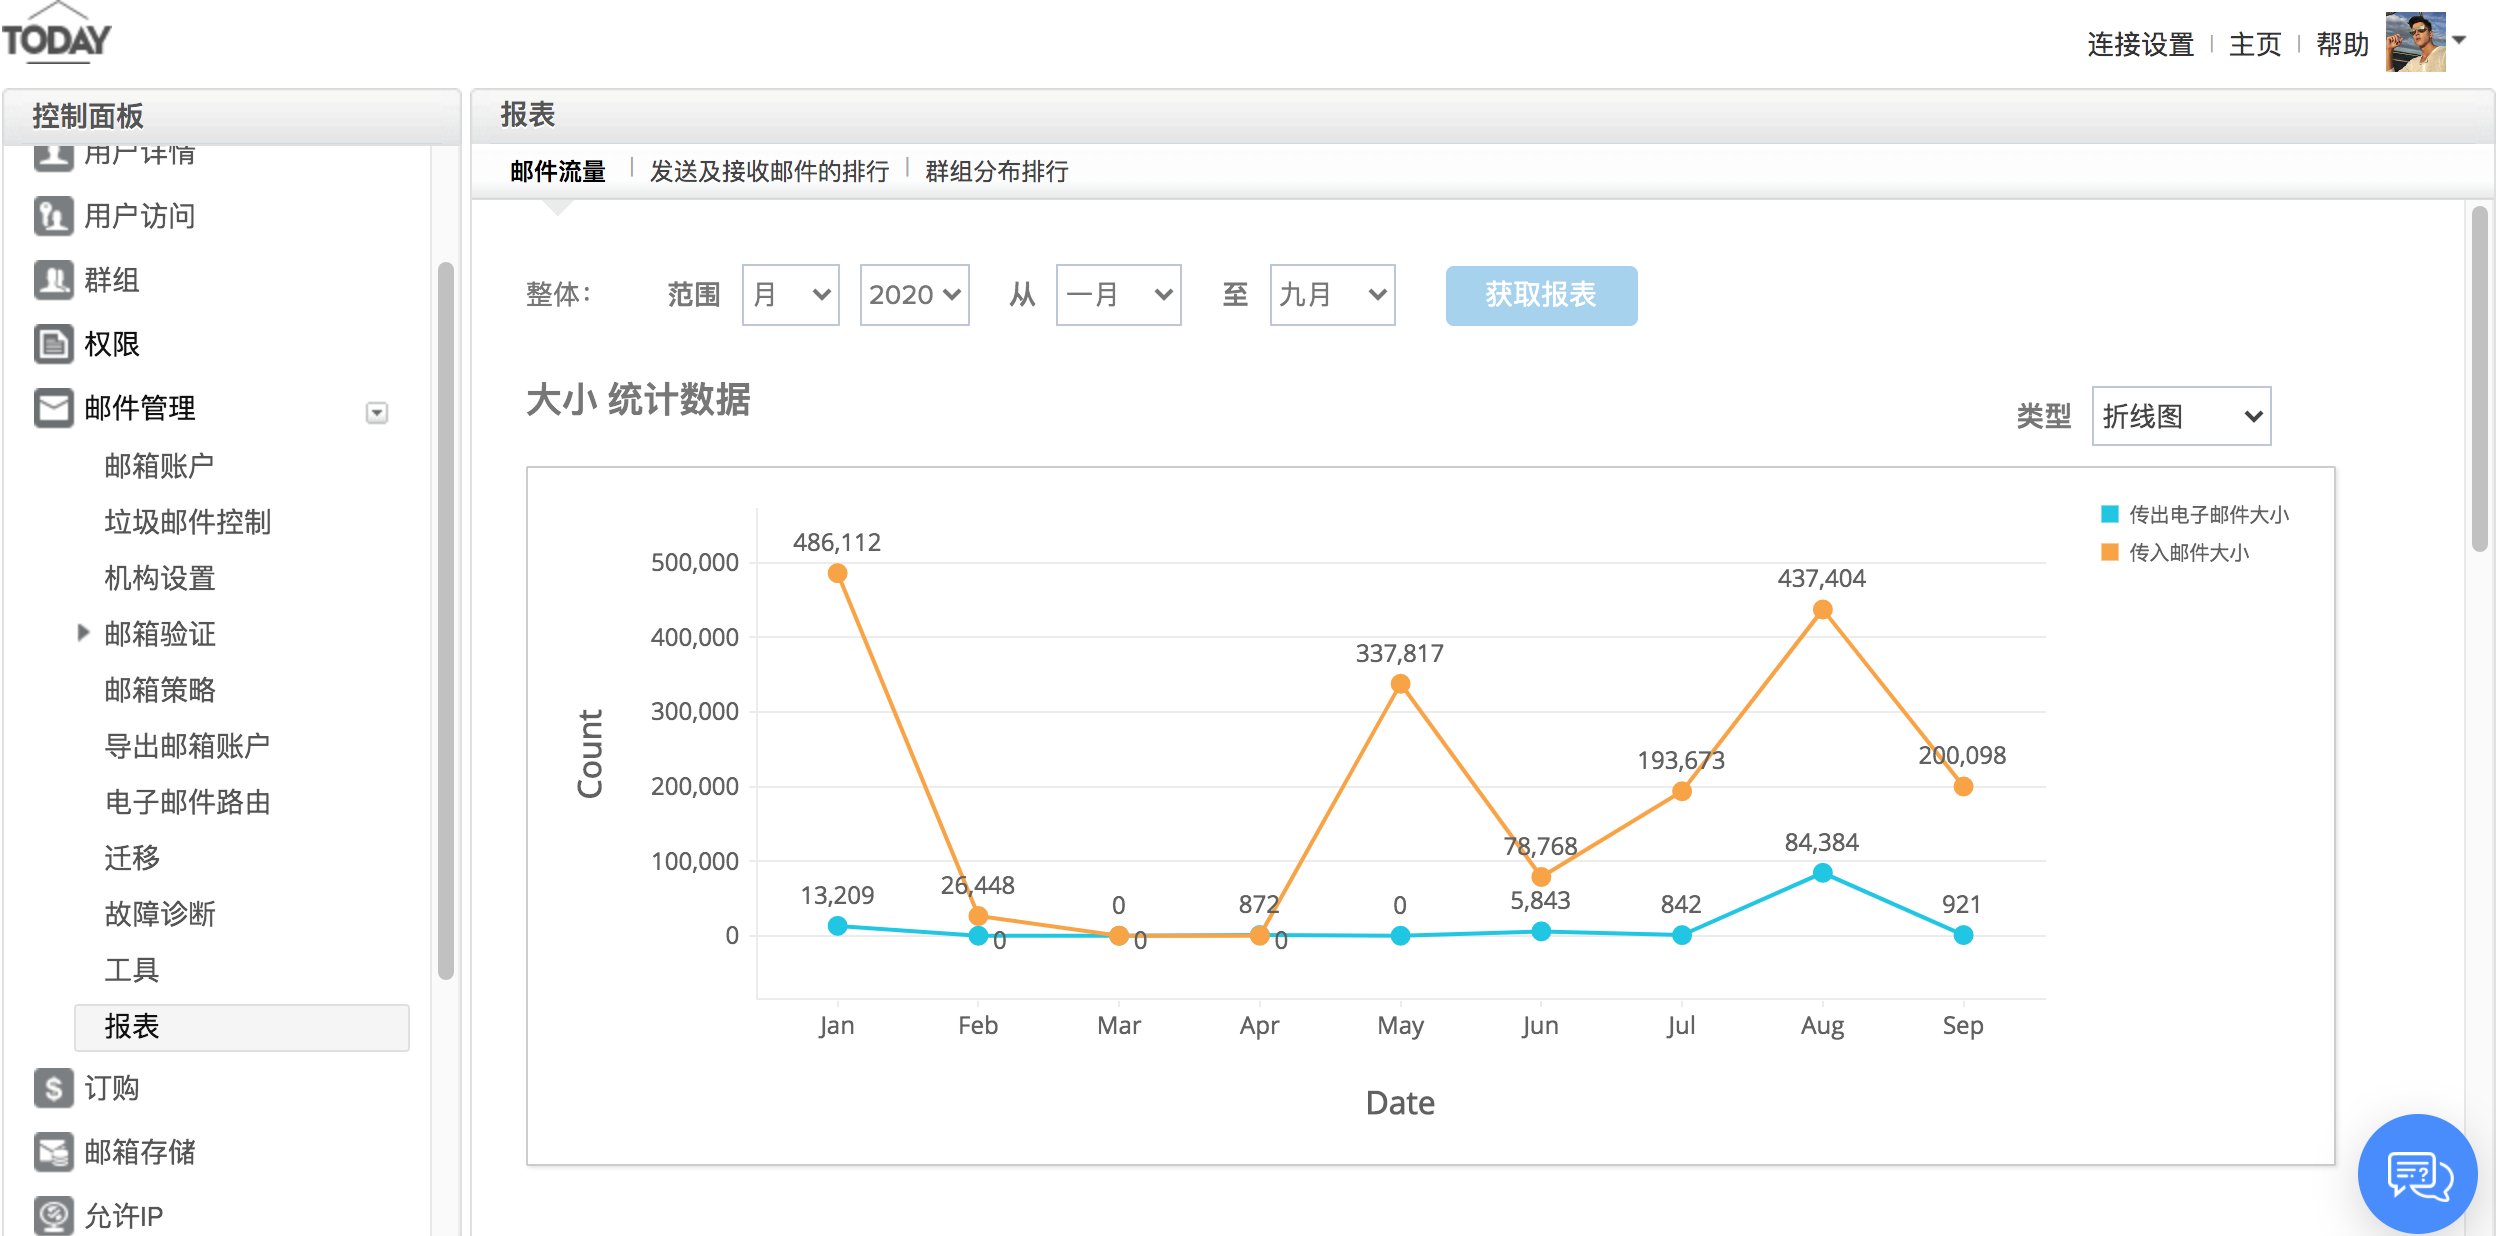2496x1236 pixels.
Task: Click the Mailbox Storage icon
Action: (53, 1152)
